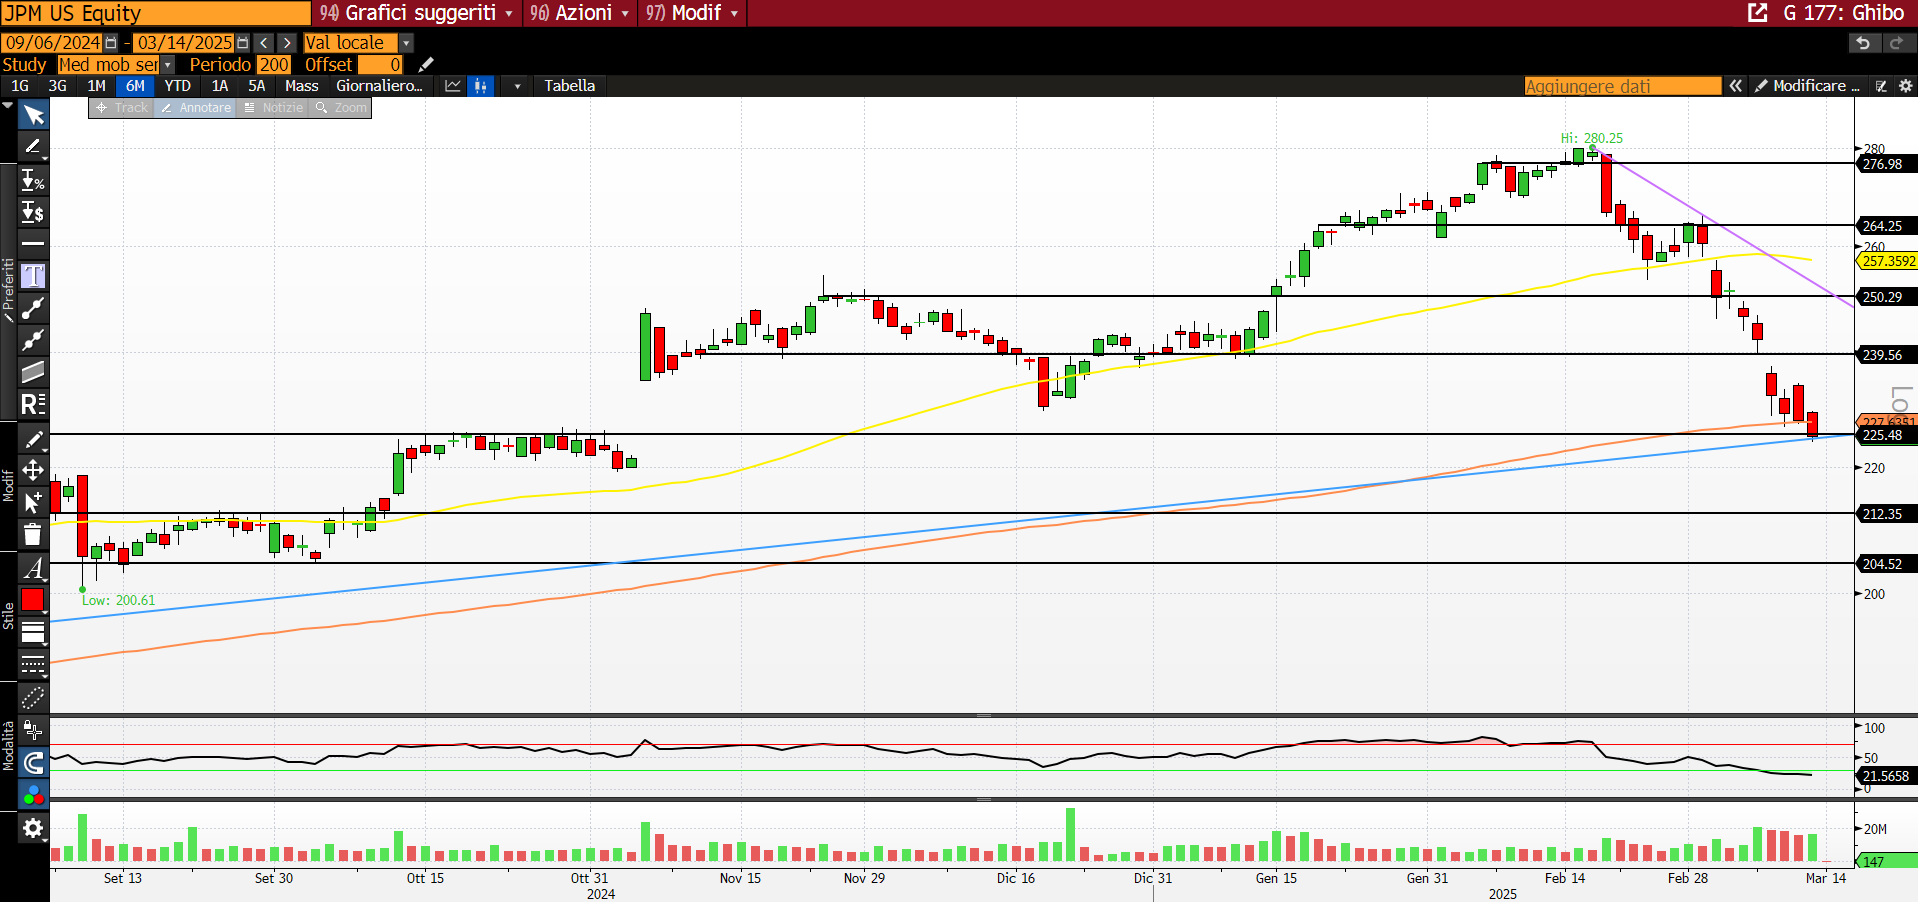Click the Notizie button
Screen dimensions: 1918x902
273,108
